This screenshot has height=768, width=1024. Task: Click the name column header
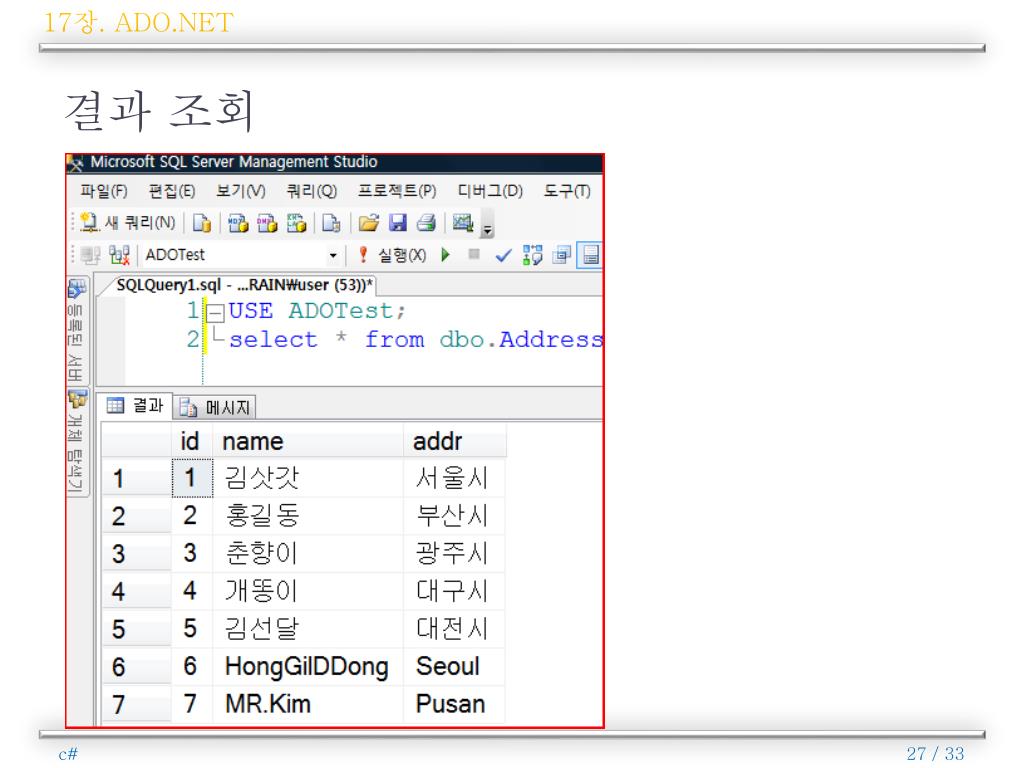click(x=308, y=442)
